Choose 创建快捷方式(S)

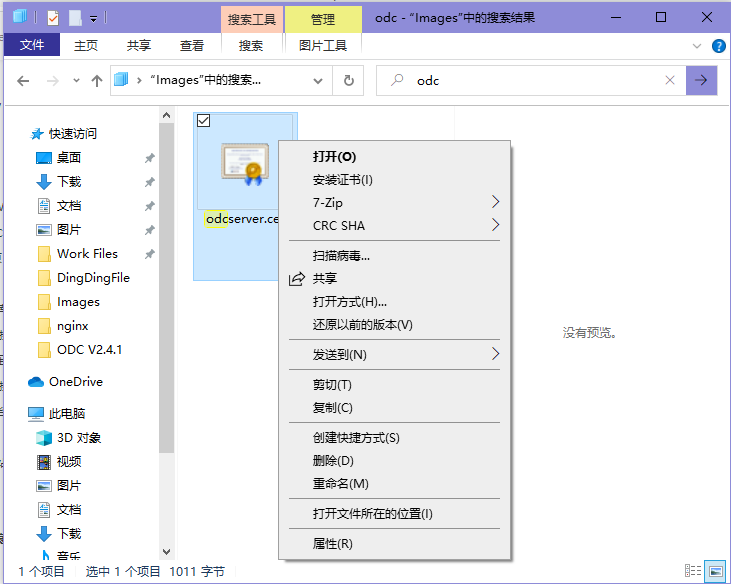pyautogui.click(x=394, y=438)
